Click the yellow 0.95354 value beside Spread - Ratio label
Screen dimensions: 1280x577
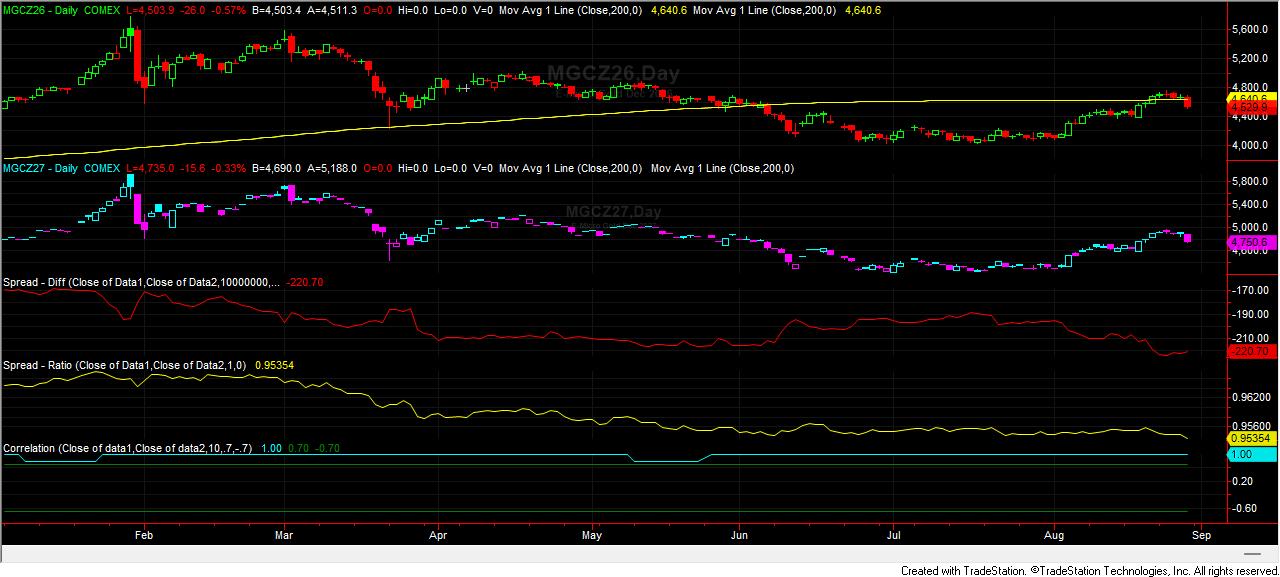click(x=274, y=365)
